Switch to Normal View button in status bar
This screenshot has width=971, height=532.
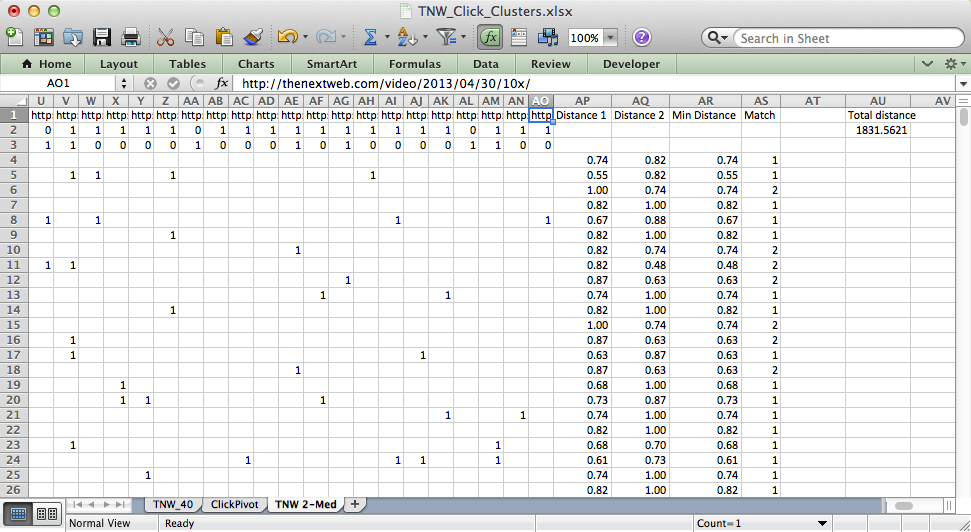(x=18, y=513)
